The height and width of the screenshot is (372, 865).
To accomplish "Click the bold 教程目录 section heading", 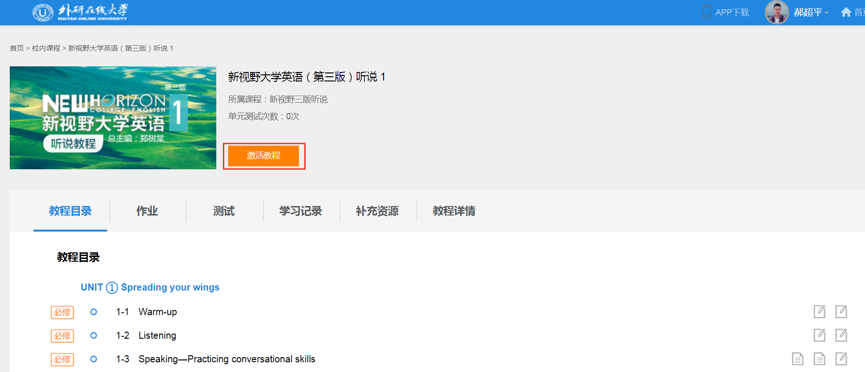I will pyautogui.click(x=78, y=257).
